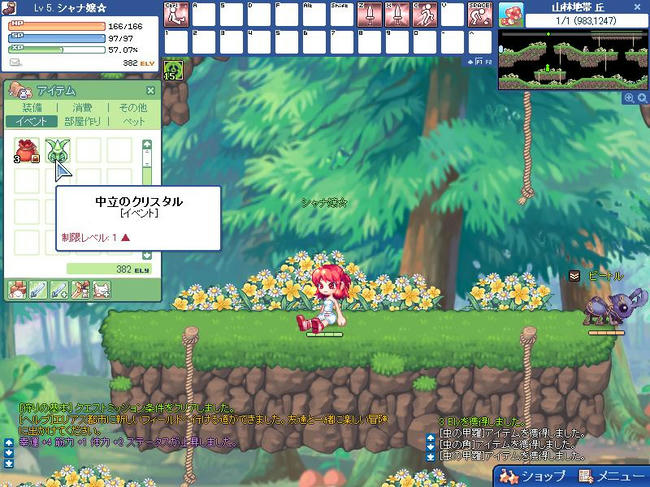The height and width of the screenshot is (487, 650).
Task: Click left chat log scroll-up arrow
Action: (9, 443)
